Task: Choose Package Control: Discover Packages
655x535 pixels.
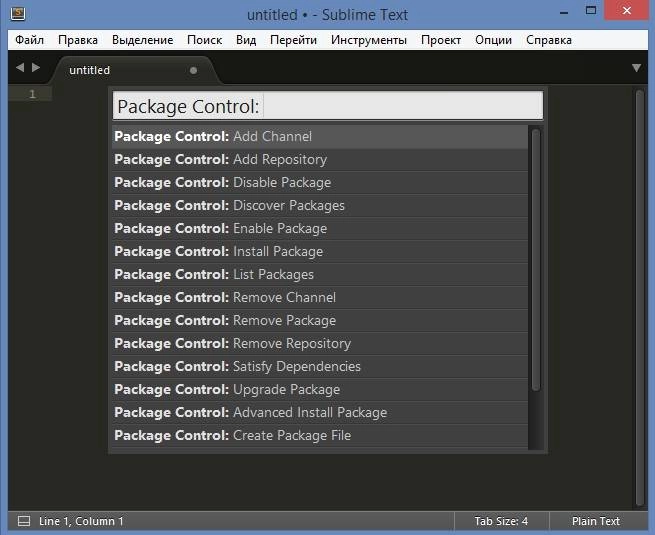Action: pos(320,205)
